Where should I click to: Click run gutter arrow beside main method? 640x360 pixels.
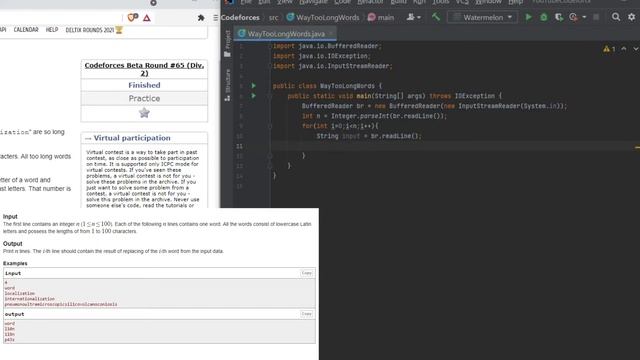(253, 96)
